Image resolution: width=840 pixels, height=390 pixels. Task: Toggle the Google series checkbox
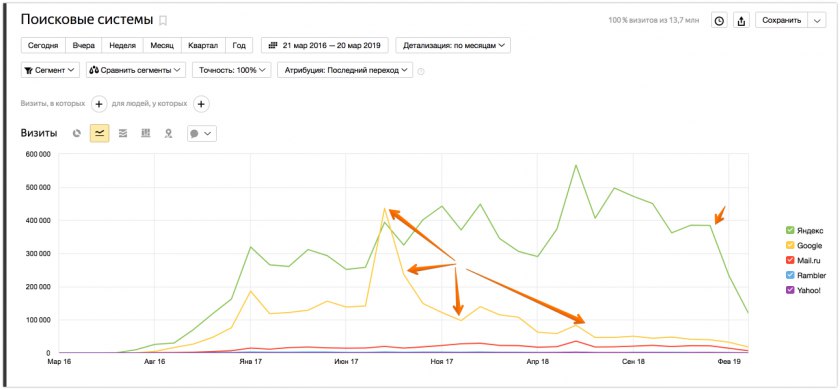click(789, 245)
